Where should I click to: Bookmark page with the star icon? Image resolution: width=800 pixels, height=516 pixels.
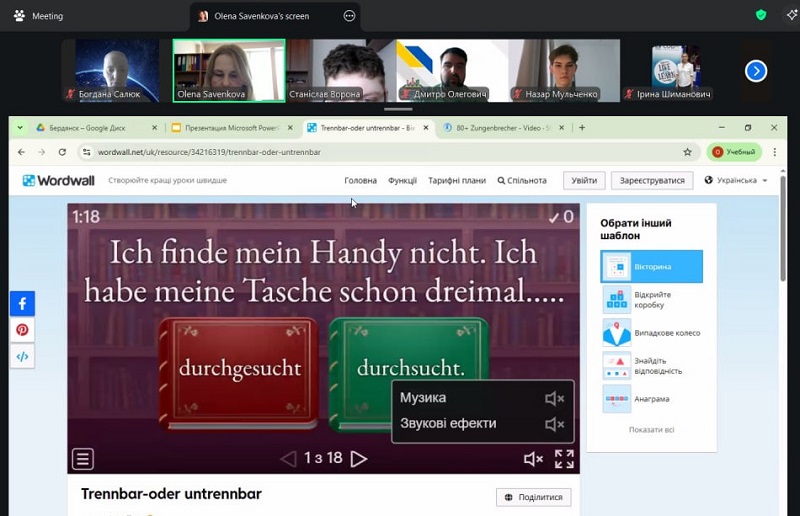[687, 152]
